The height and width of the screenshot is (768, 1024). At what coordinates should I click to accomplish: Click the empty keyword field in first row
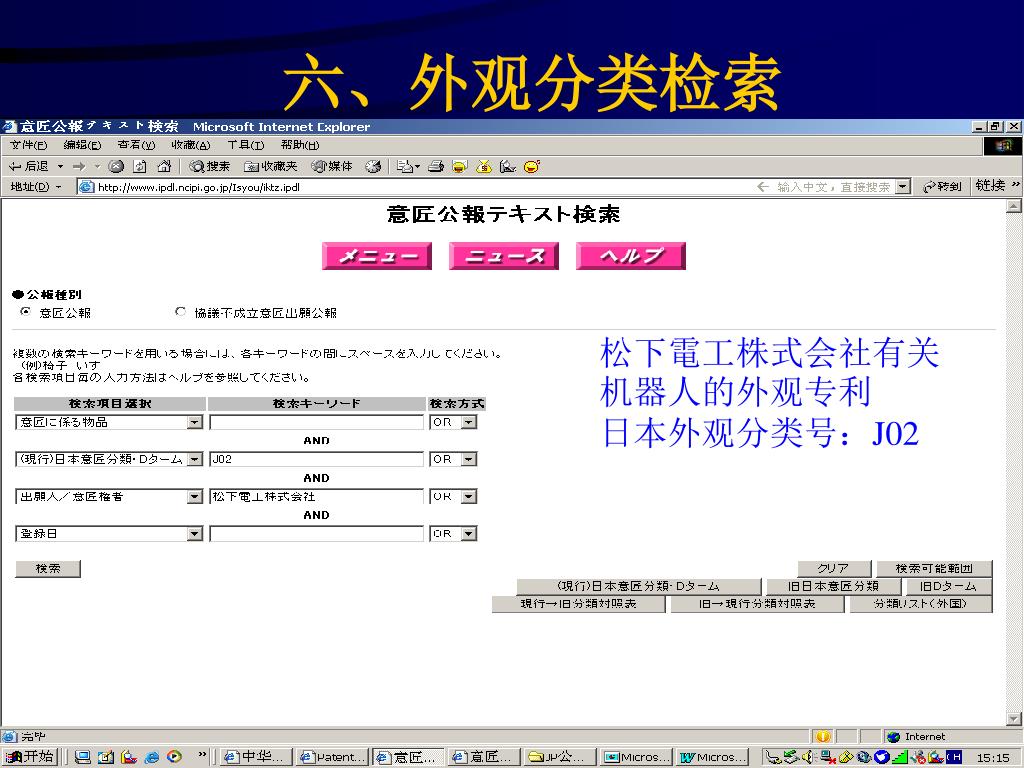pos(317,423)
